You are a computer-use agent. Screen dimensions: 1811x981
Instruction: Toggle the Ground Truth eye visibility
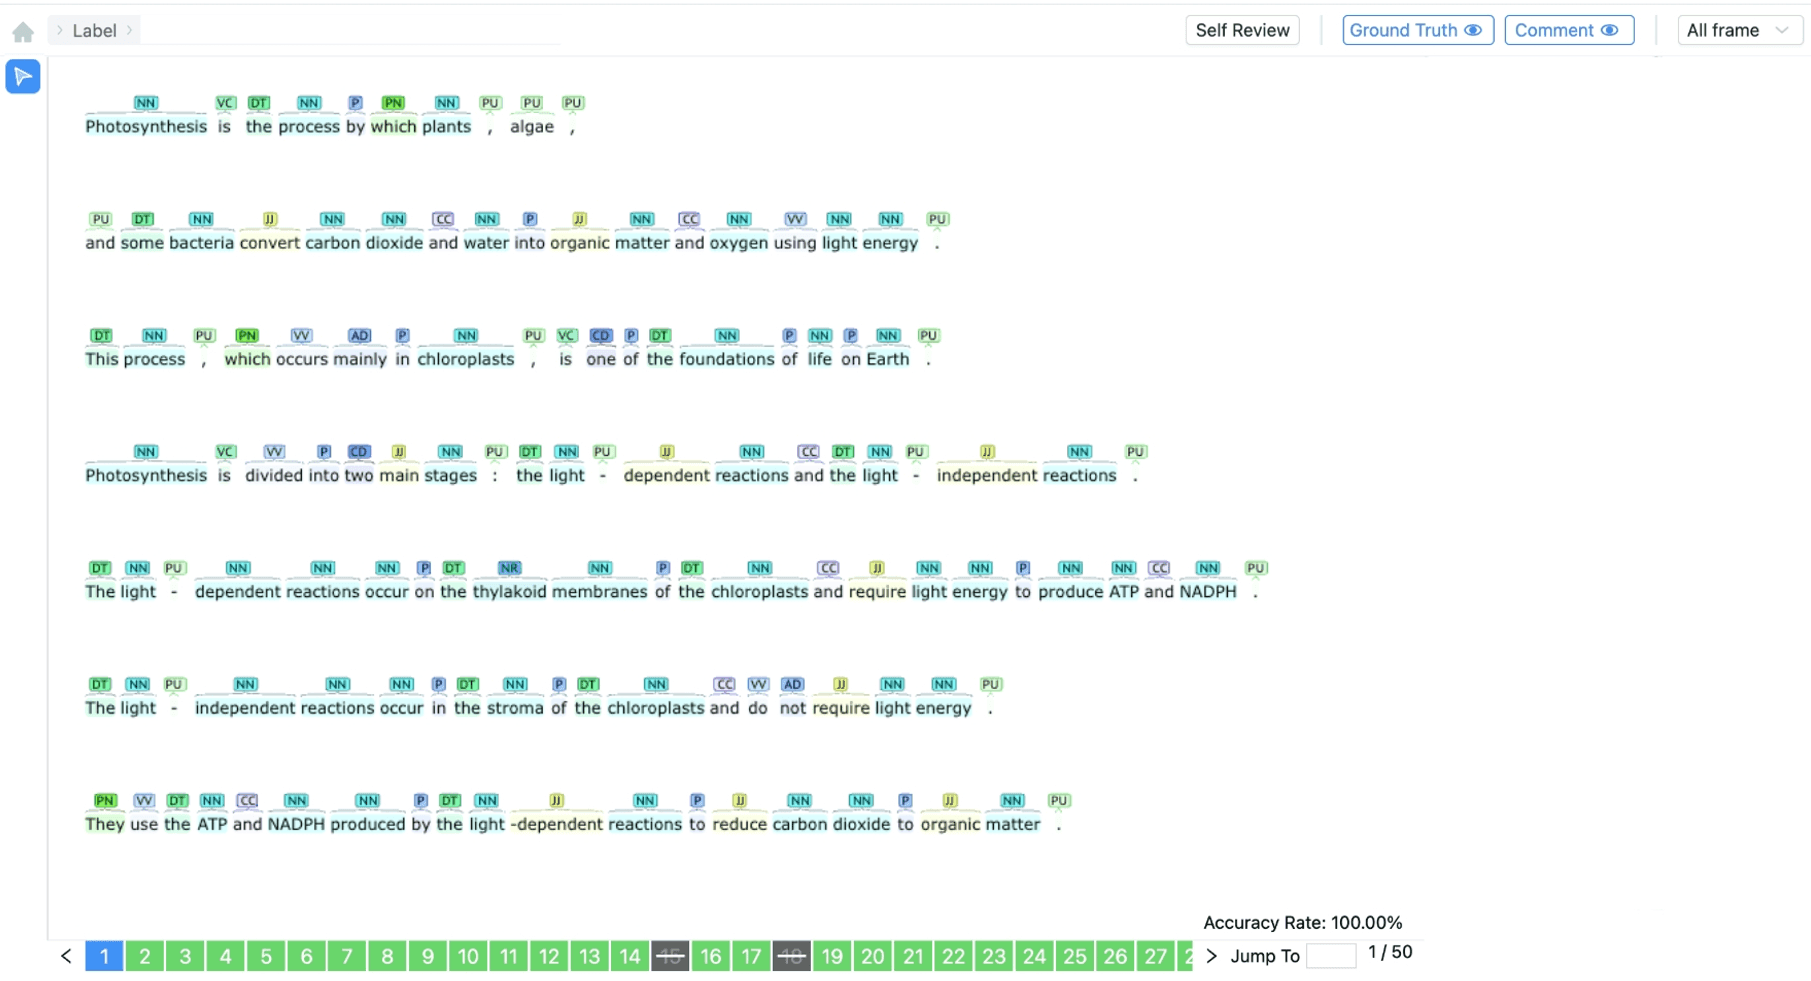(x=1472, y=30)
